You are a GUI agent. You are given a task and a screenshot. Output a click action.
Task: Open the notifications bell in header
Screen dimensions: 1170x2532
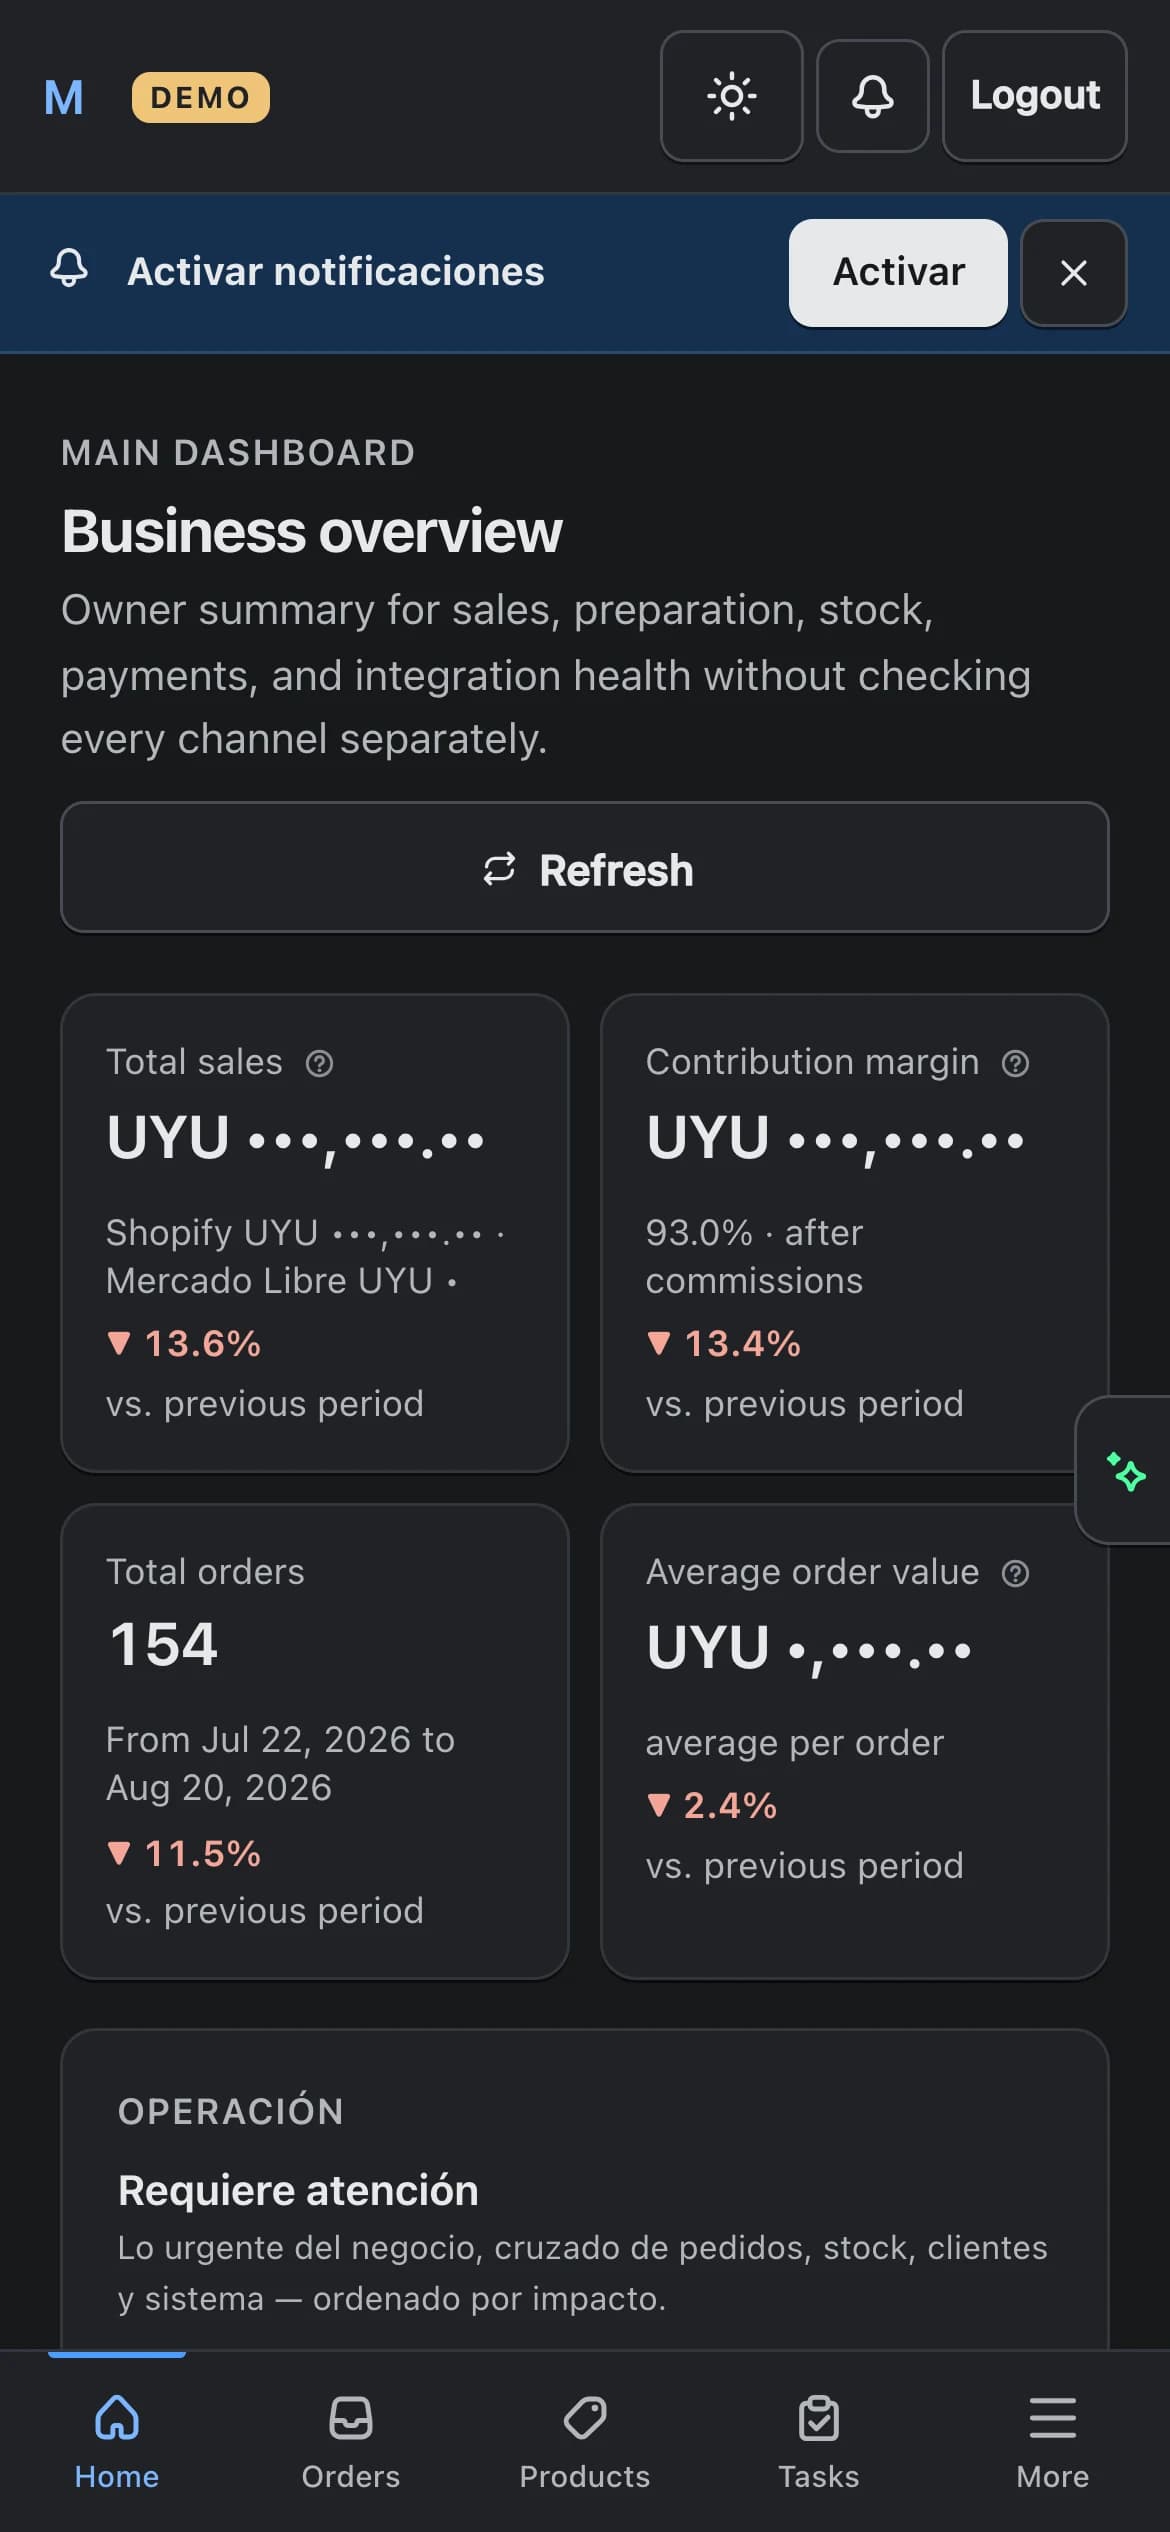872,96
